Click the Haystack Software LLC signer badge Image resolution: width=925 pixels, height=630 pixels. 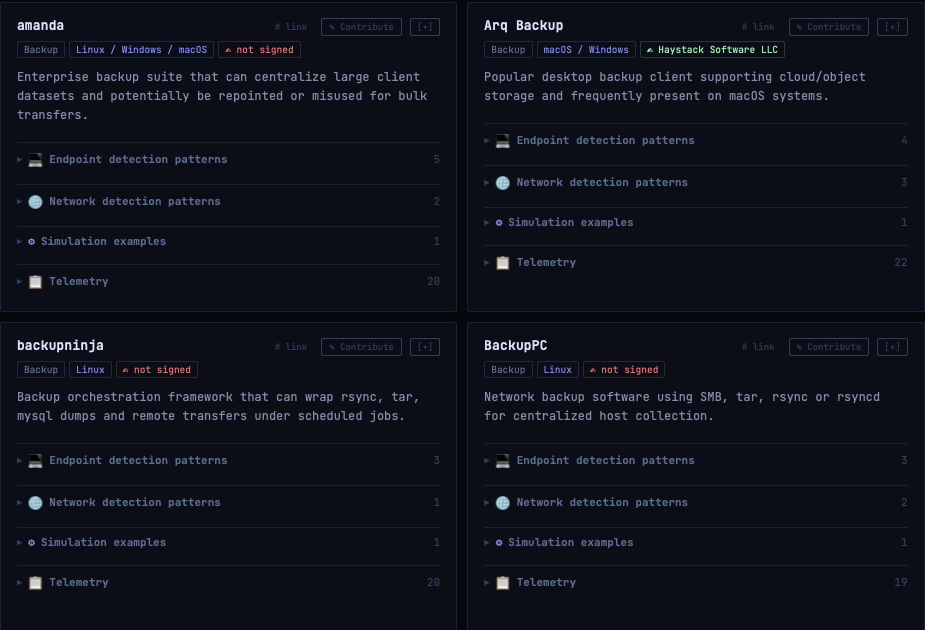713,50
